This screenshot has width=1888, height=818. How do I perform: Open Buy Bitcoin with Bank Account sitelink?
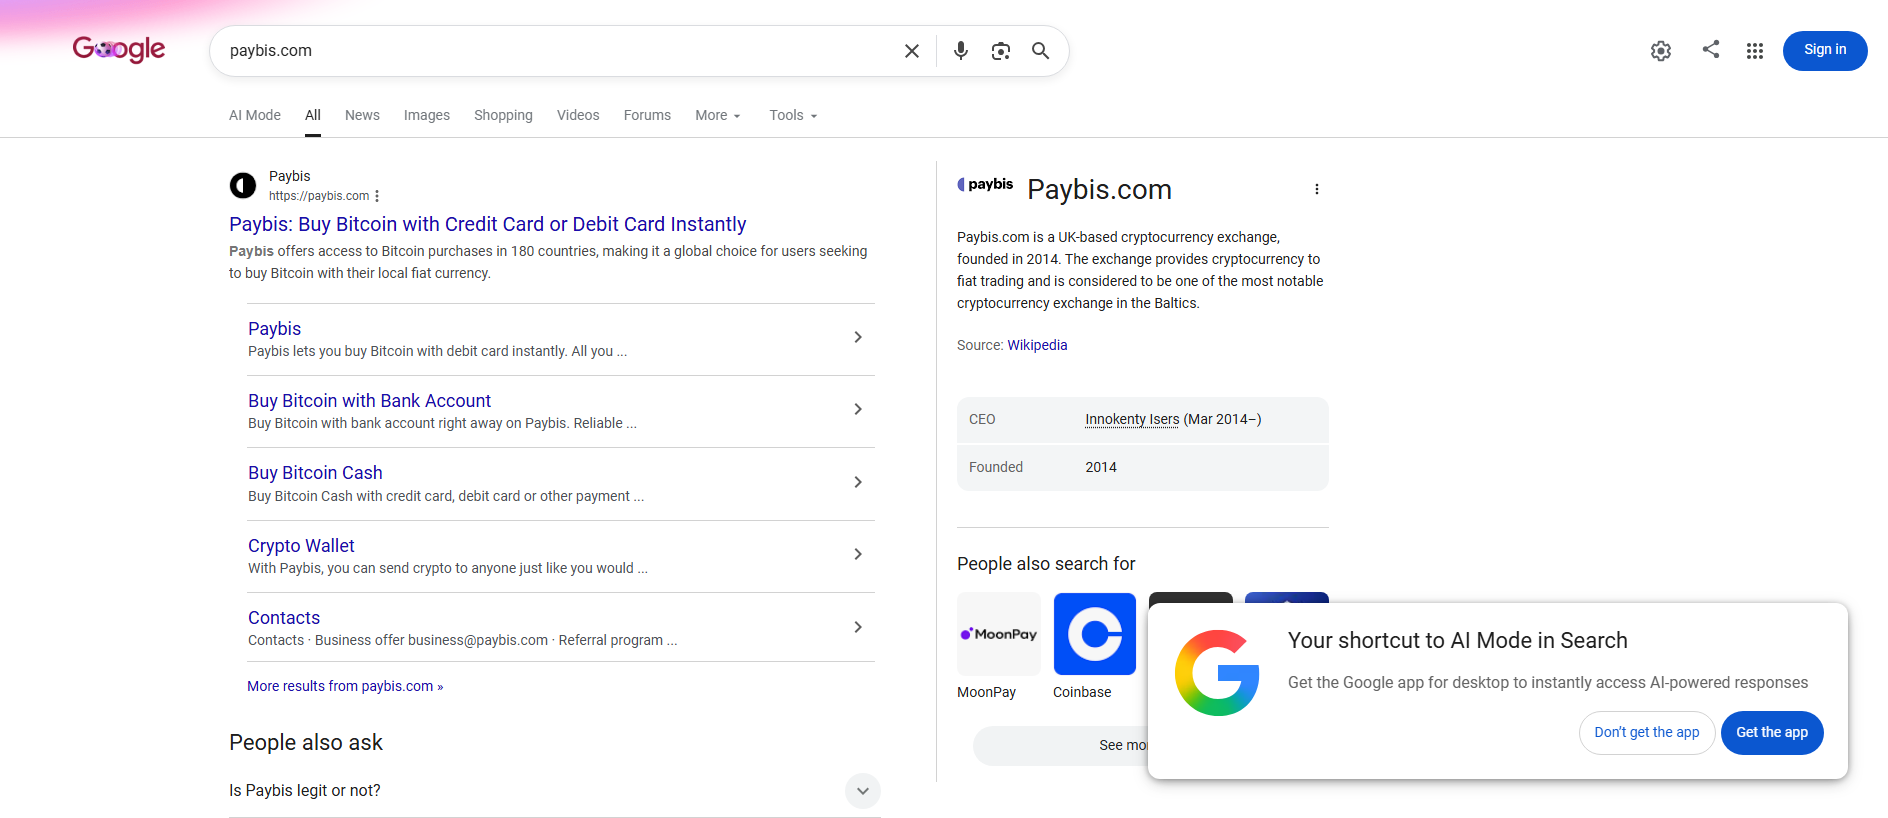[x=370, y=401]
